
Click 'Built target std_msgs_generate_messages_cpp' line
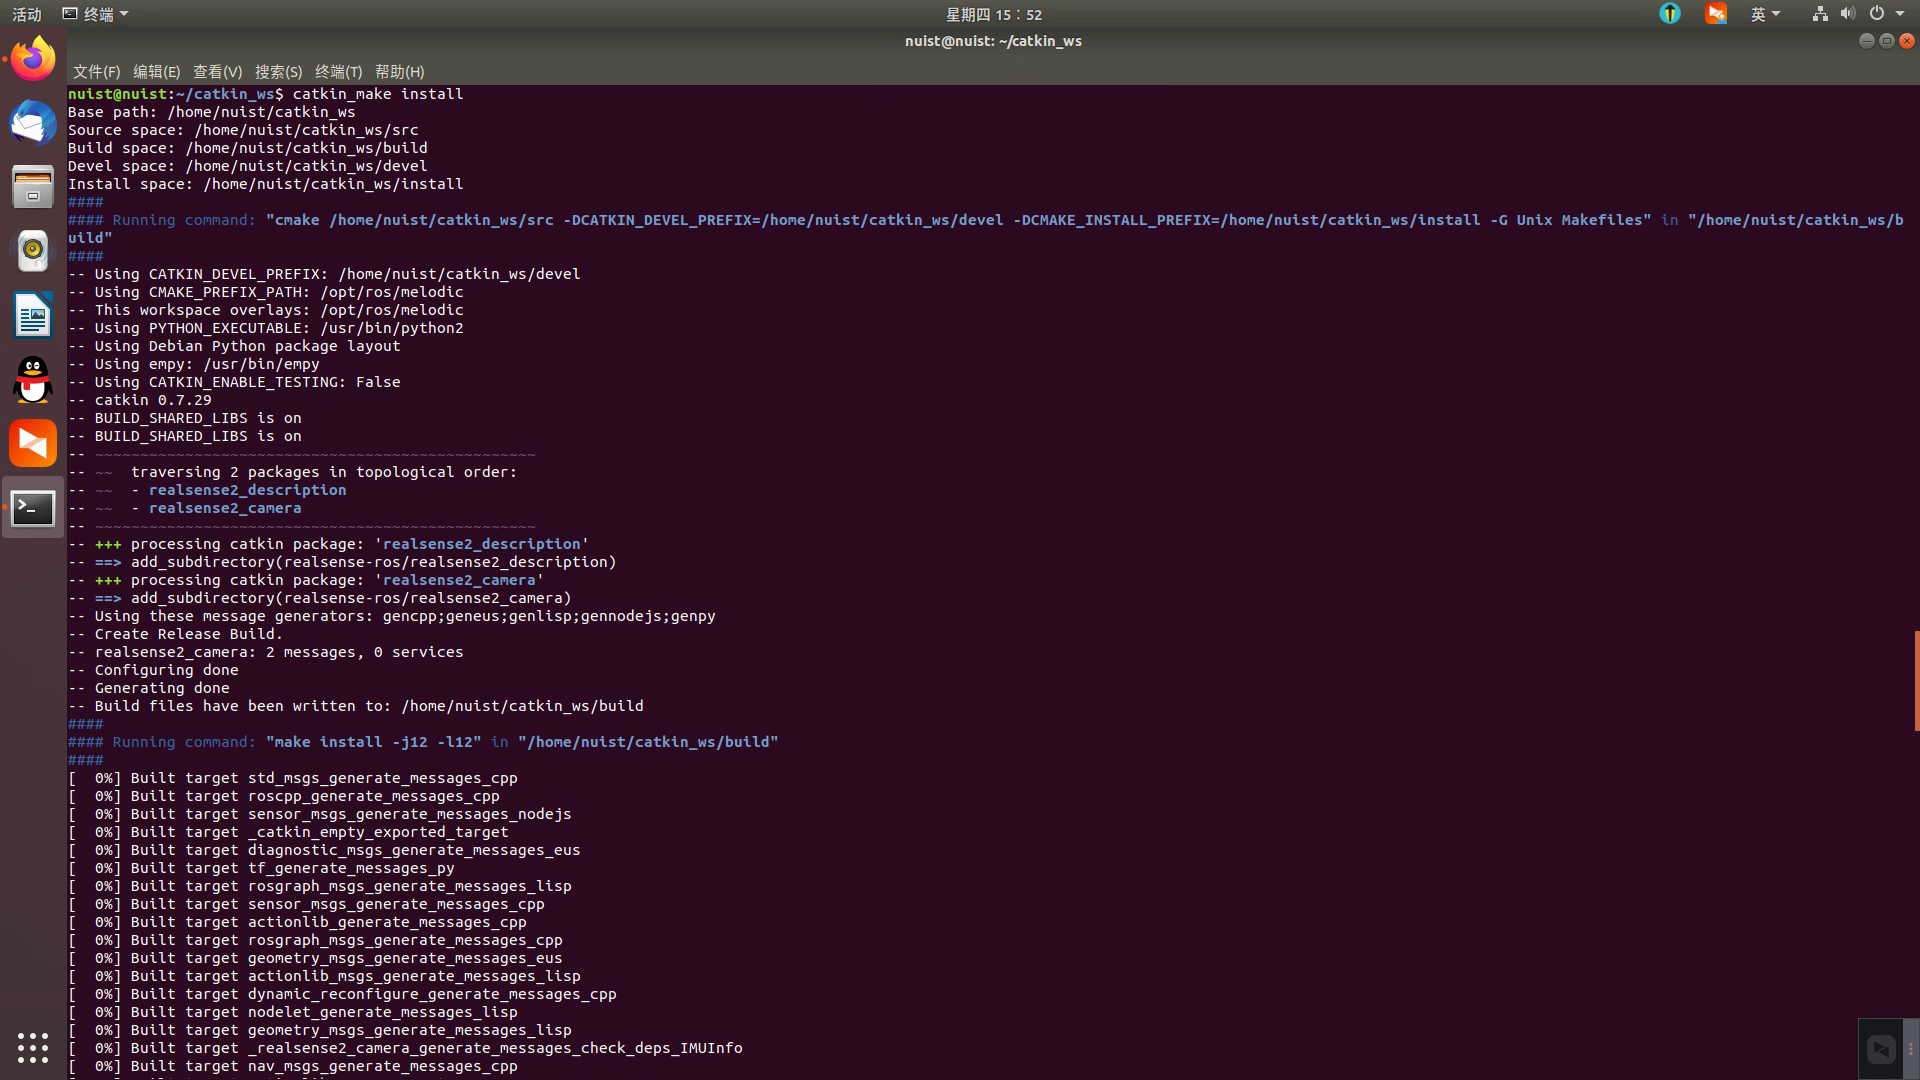tap(293, 778)
